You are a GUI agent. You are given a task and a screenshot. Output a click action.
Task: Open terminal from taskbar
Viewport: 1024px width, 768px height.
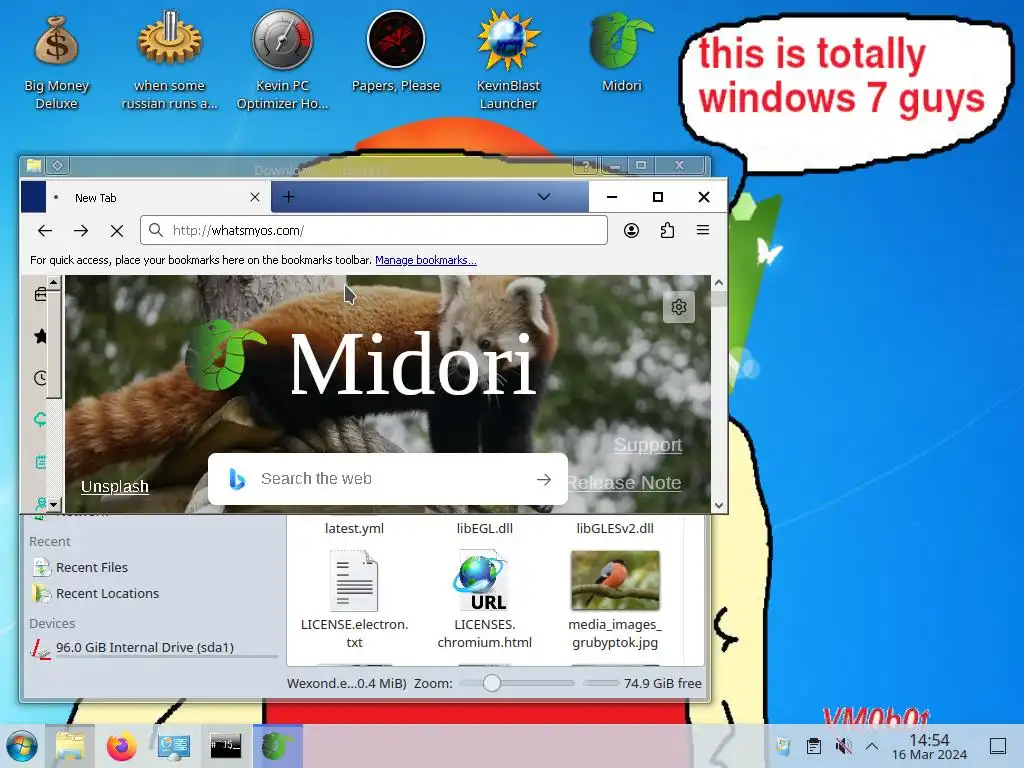(226, 746)
